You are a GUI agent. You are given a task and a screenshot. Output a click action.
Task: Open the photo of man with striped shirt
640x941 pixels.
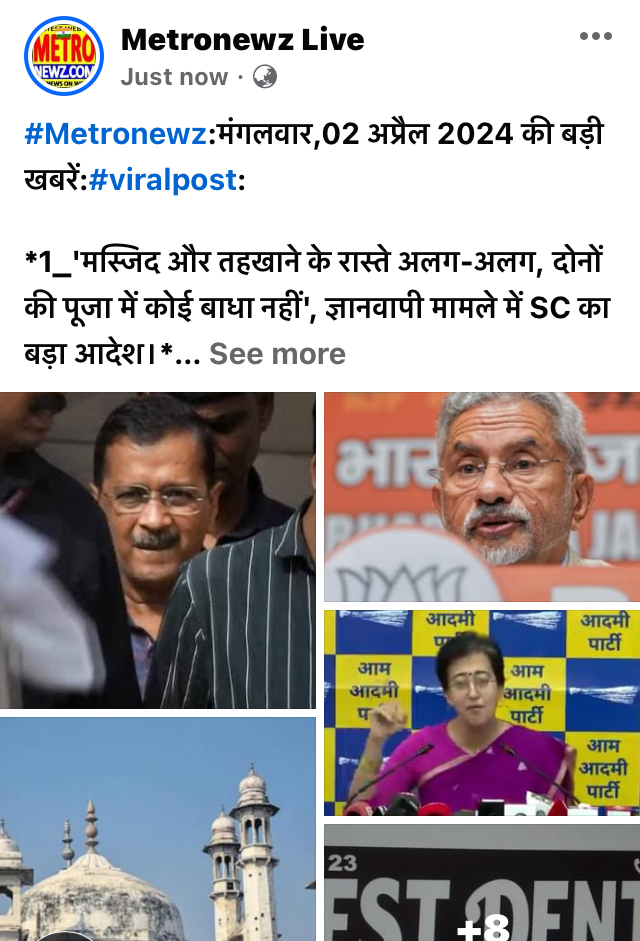[x=158, y=550]
